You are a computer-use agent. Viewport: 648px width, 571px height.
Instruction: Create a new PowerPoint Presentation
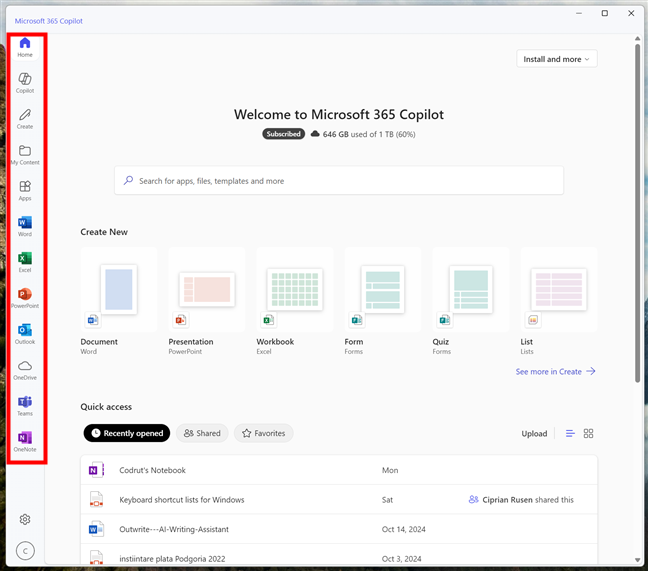pos(207,301)
